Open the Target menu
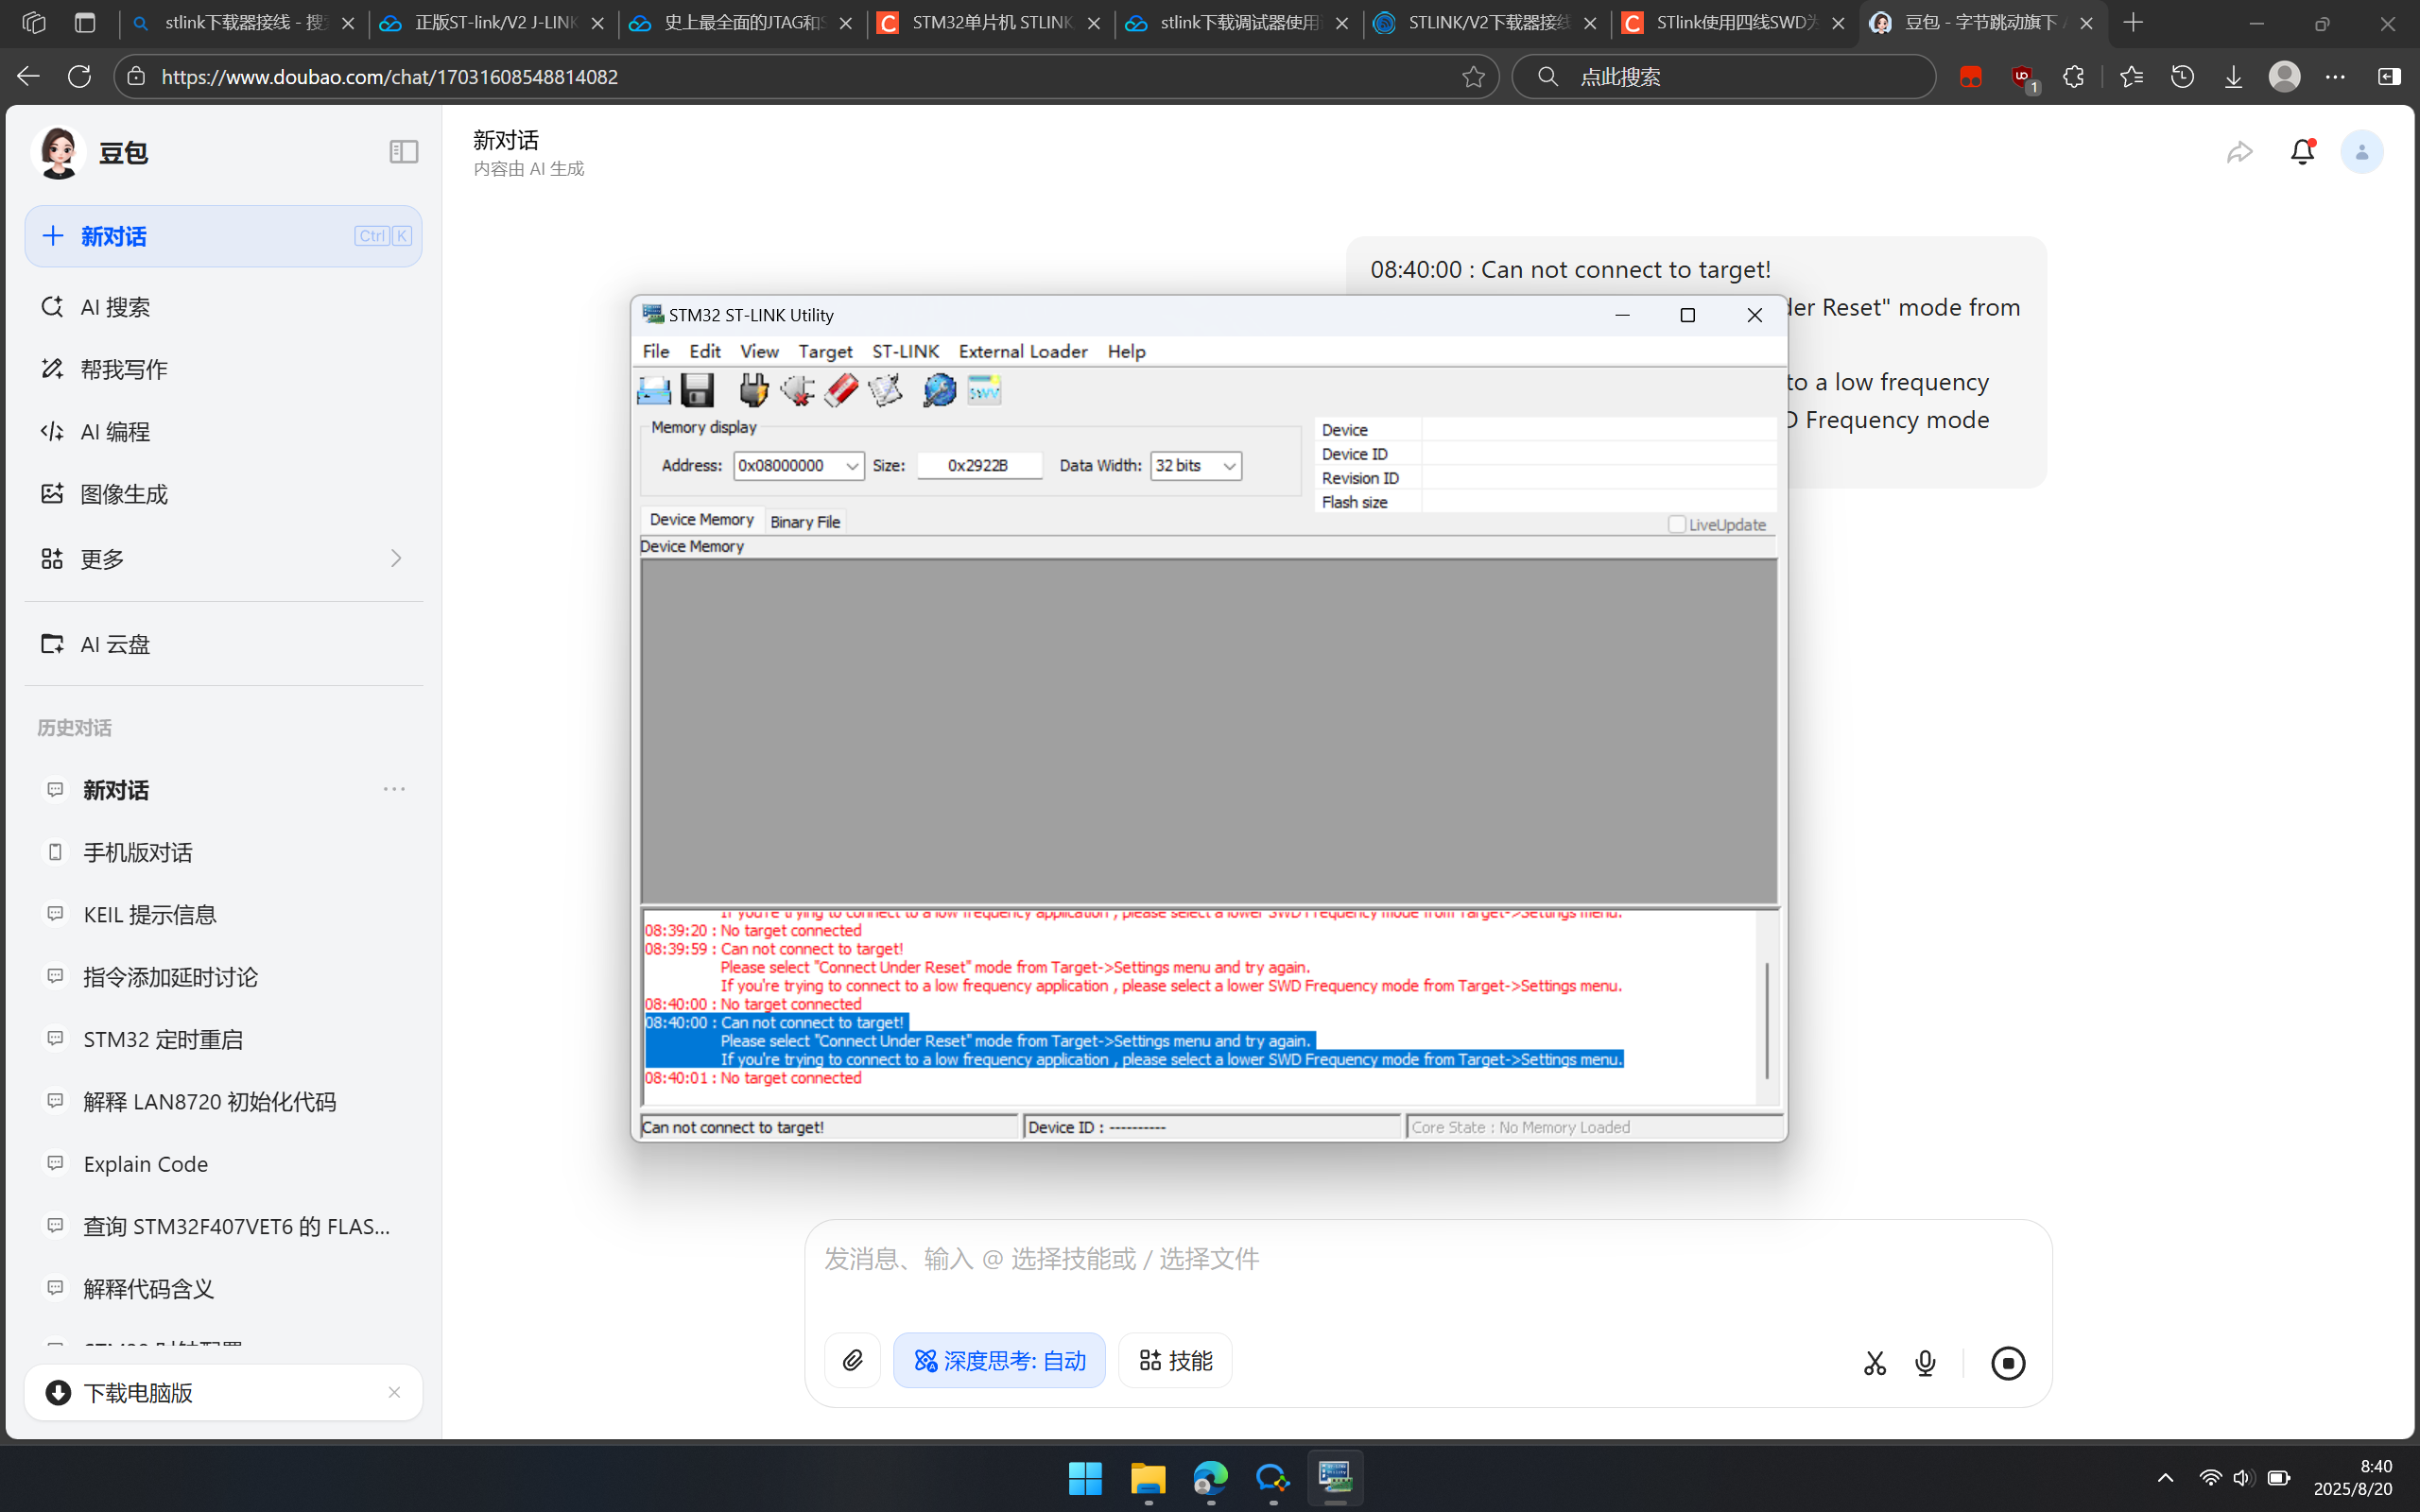 pos(825,351)
